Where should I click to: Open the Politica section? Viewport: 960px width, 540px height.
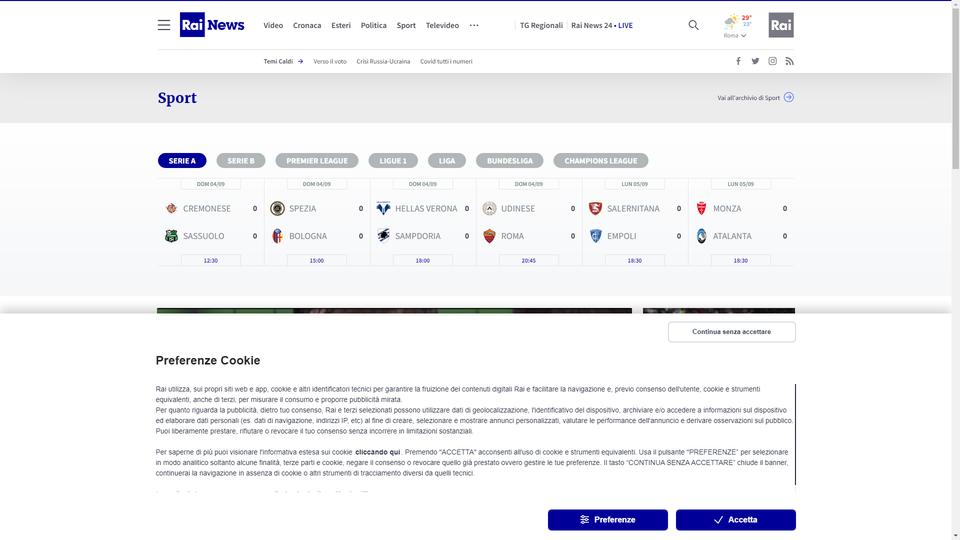[373, 25]
